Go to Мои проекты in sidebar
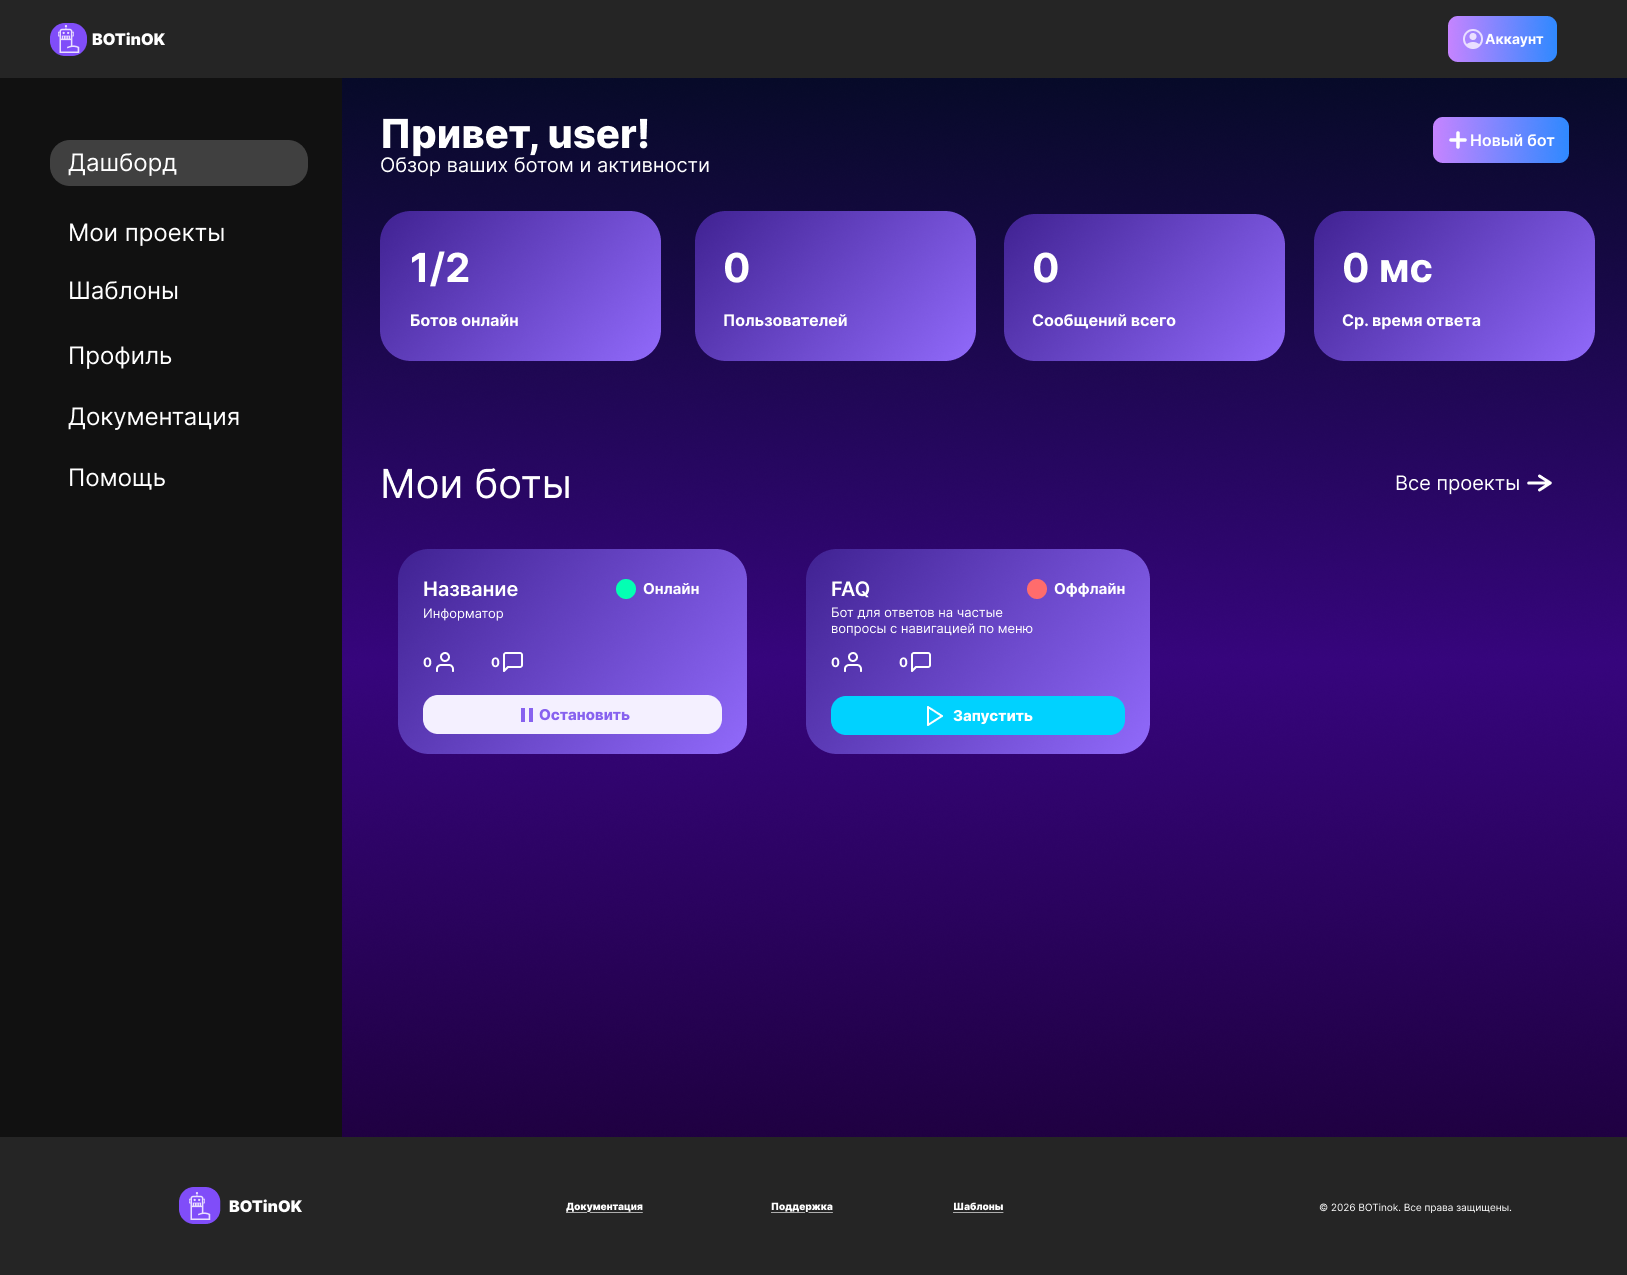 (147, 233)
